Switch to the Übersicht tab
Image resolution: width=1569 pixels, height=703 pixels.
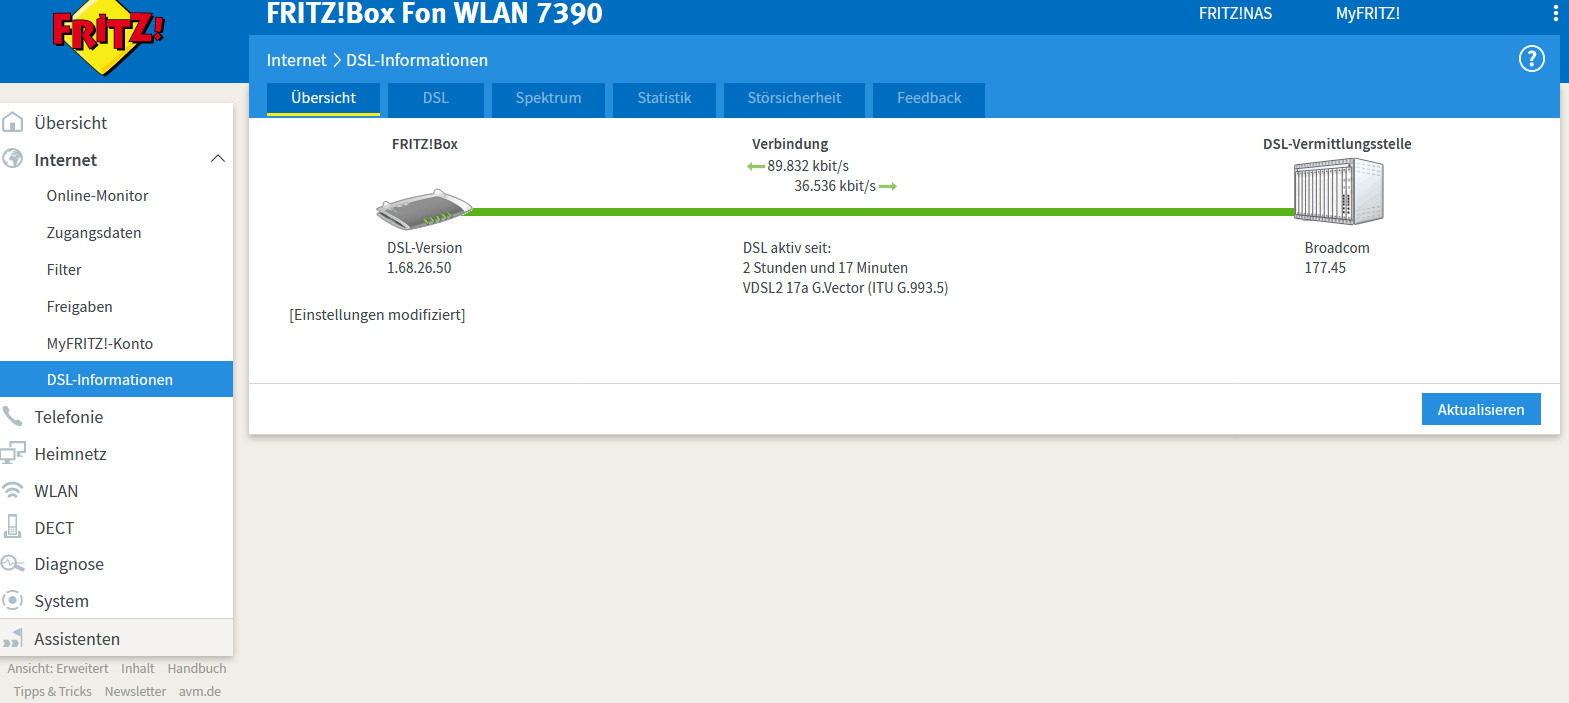(x=323, y=99)
